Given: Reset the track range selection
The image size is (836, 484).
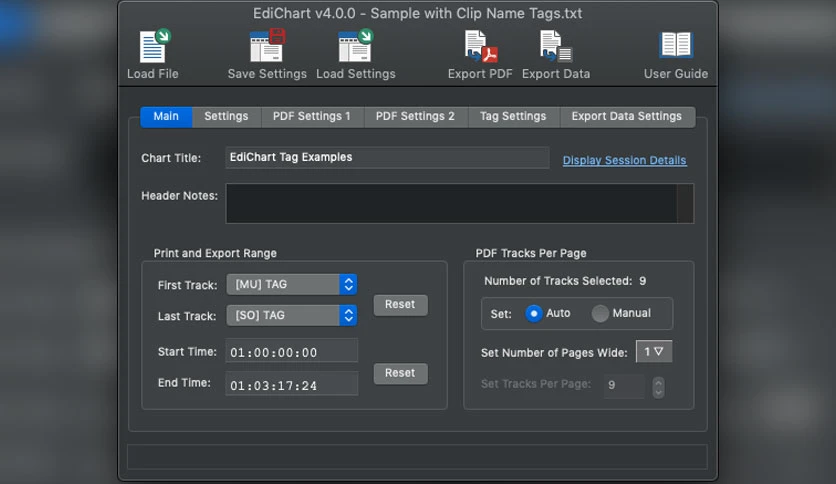Looking at the screenshot, I should click(400, 305).
